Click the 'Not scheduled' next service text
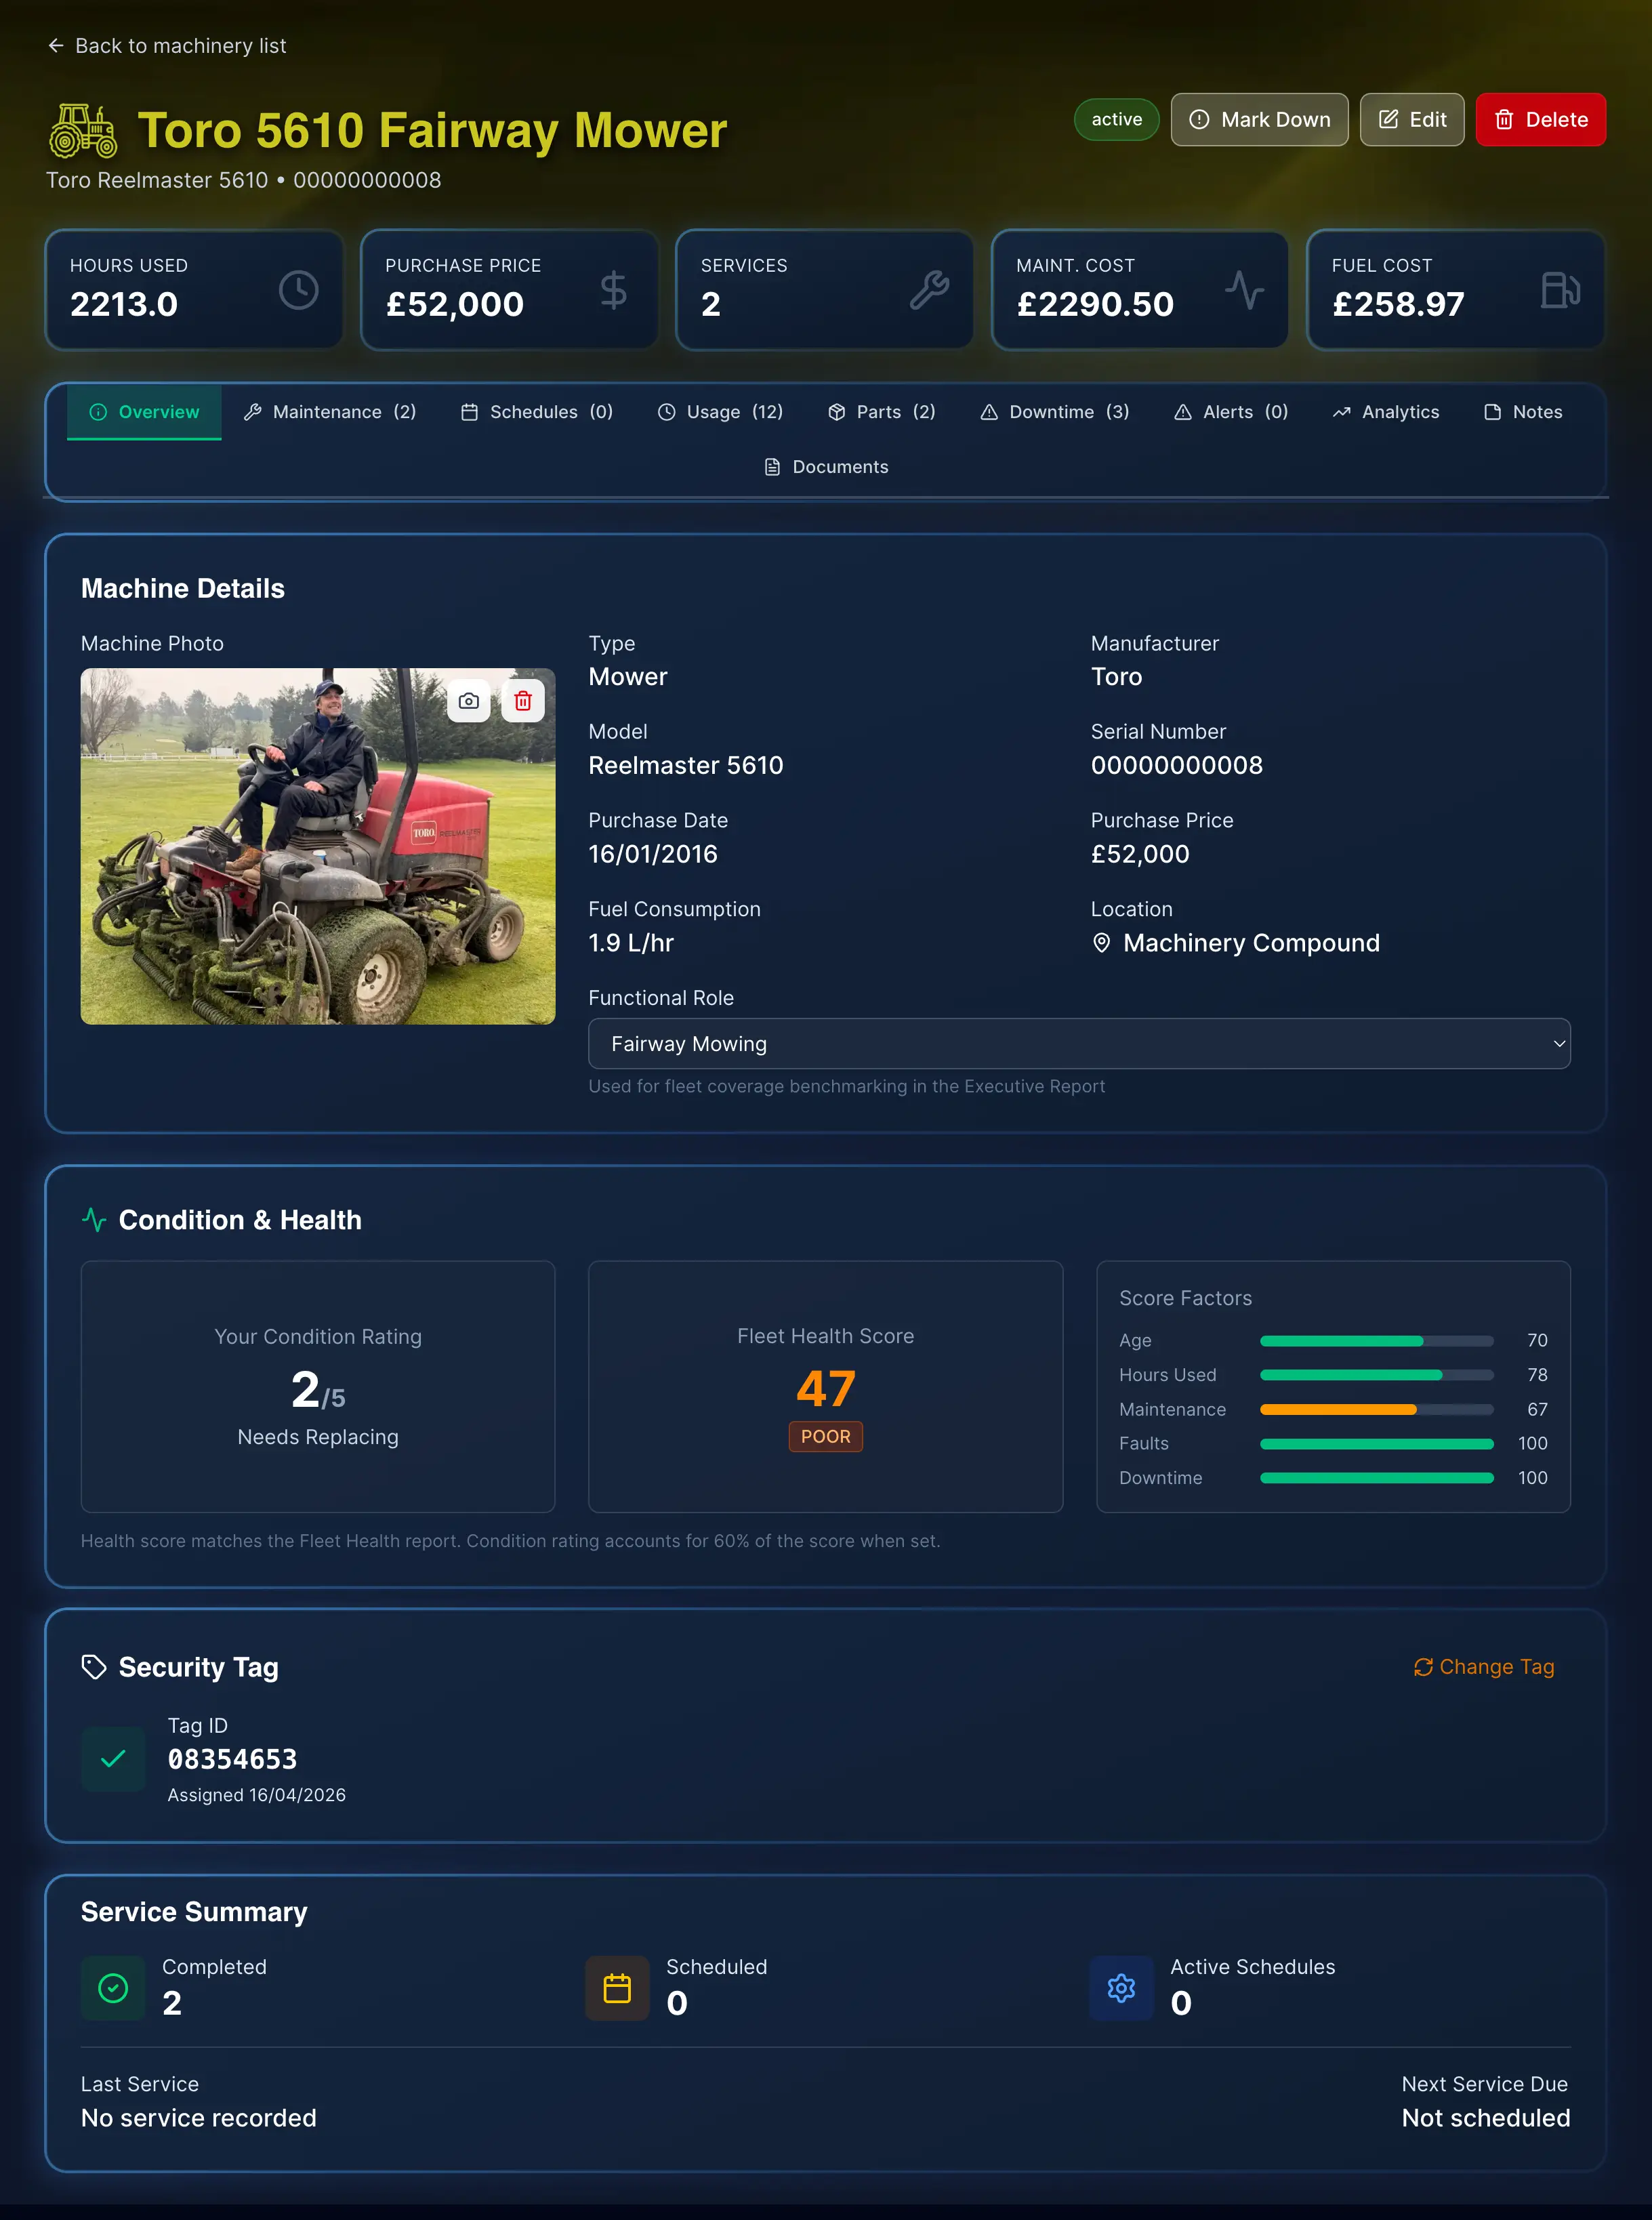This screenshot has width=1652, height=2220. 1486,2118
